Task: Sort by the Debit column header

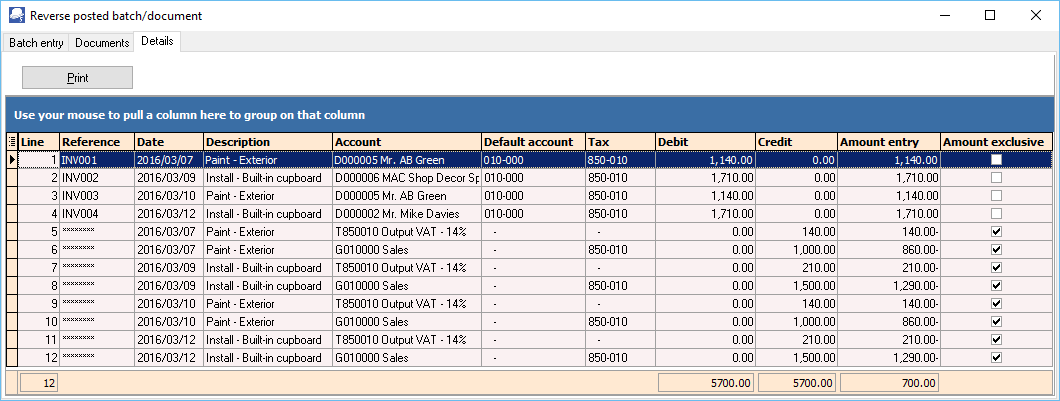Action: pos(704,142)
